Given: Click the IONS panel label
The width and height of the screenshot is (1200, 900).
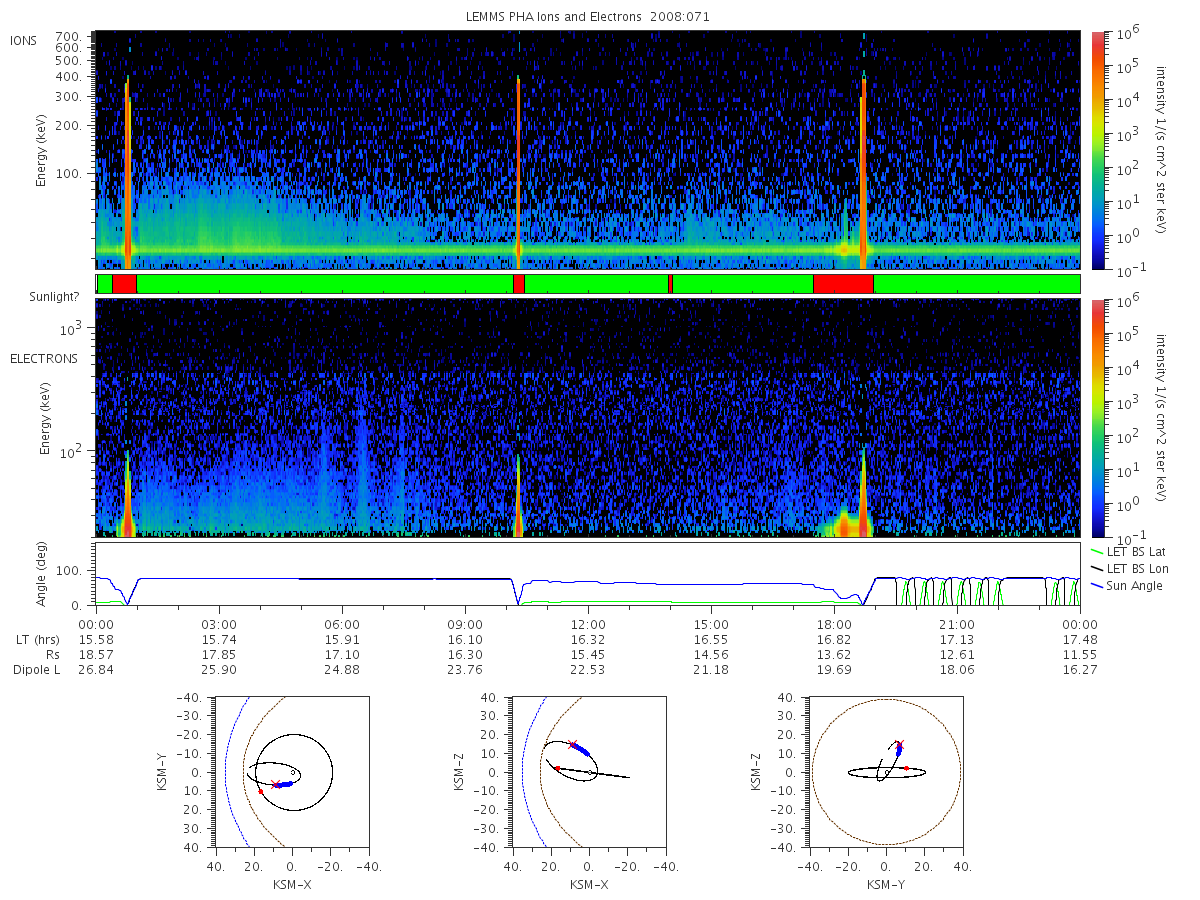Looking at the screenshot, I should 25,40.
